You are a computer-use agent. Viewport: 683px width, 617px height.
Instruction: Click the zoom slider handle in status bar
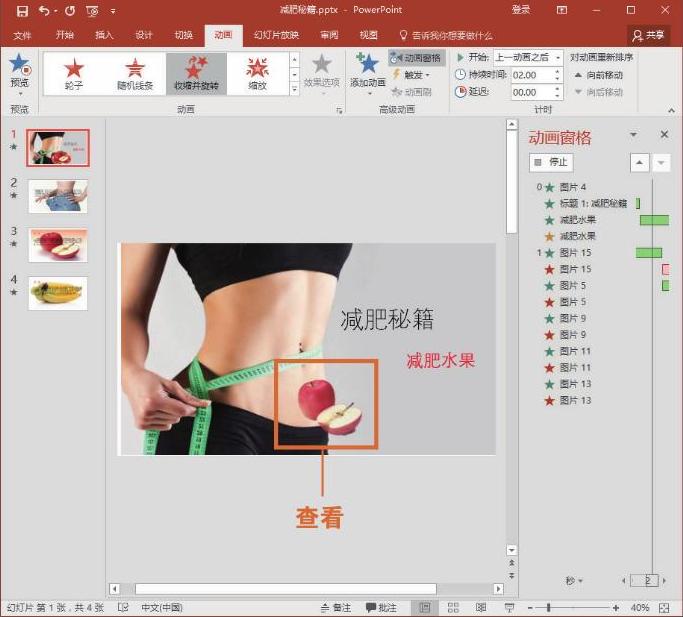[548, 607]
